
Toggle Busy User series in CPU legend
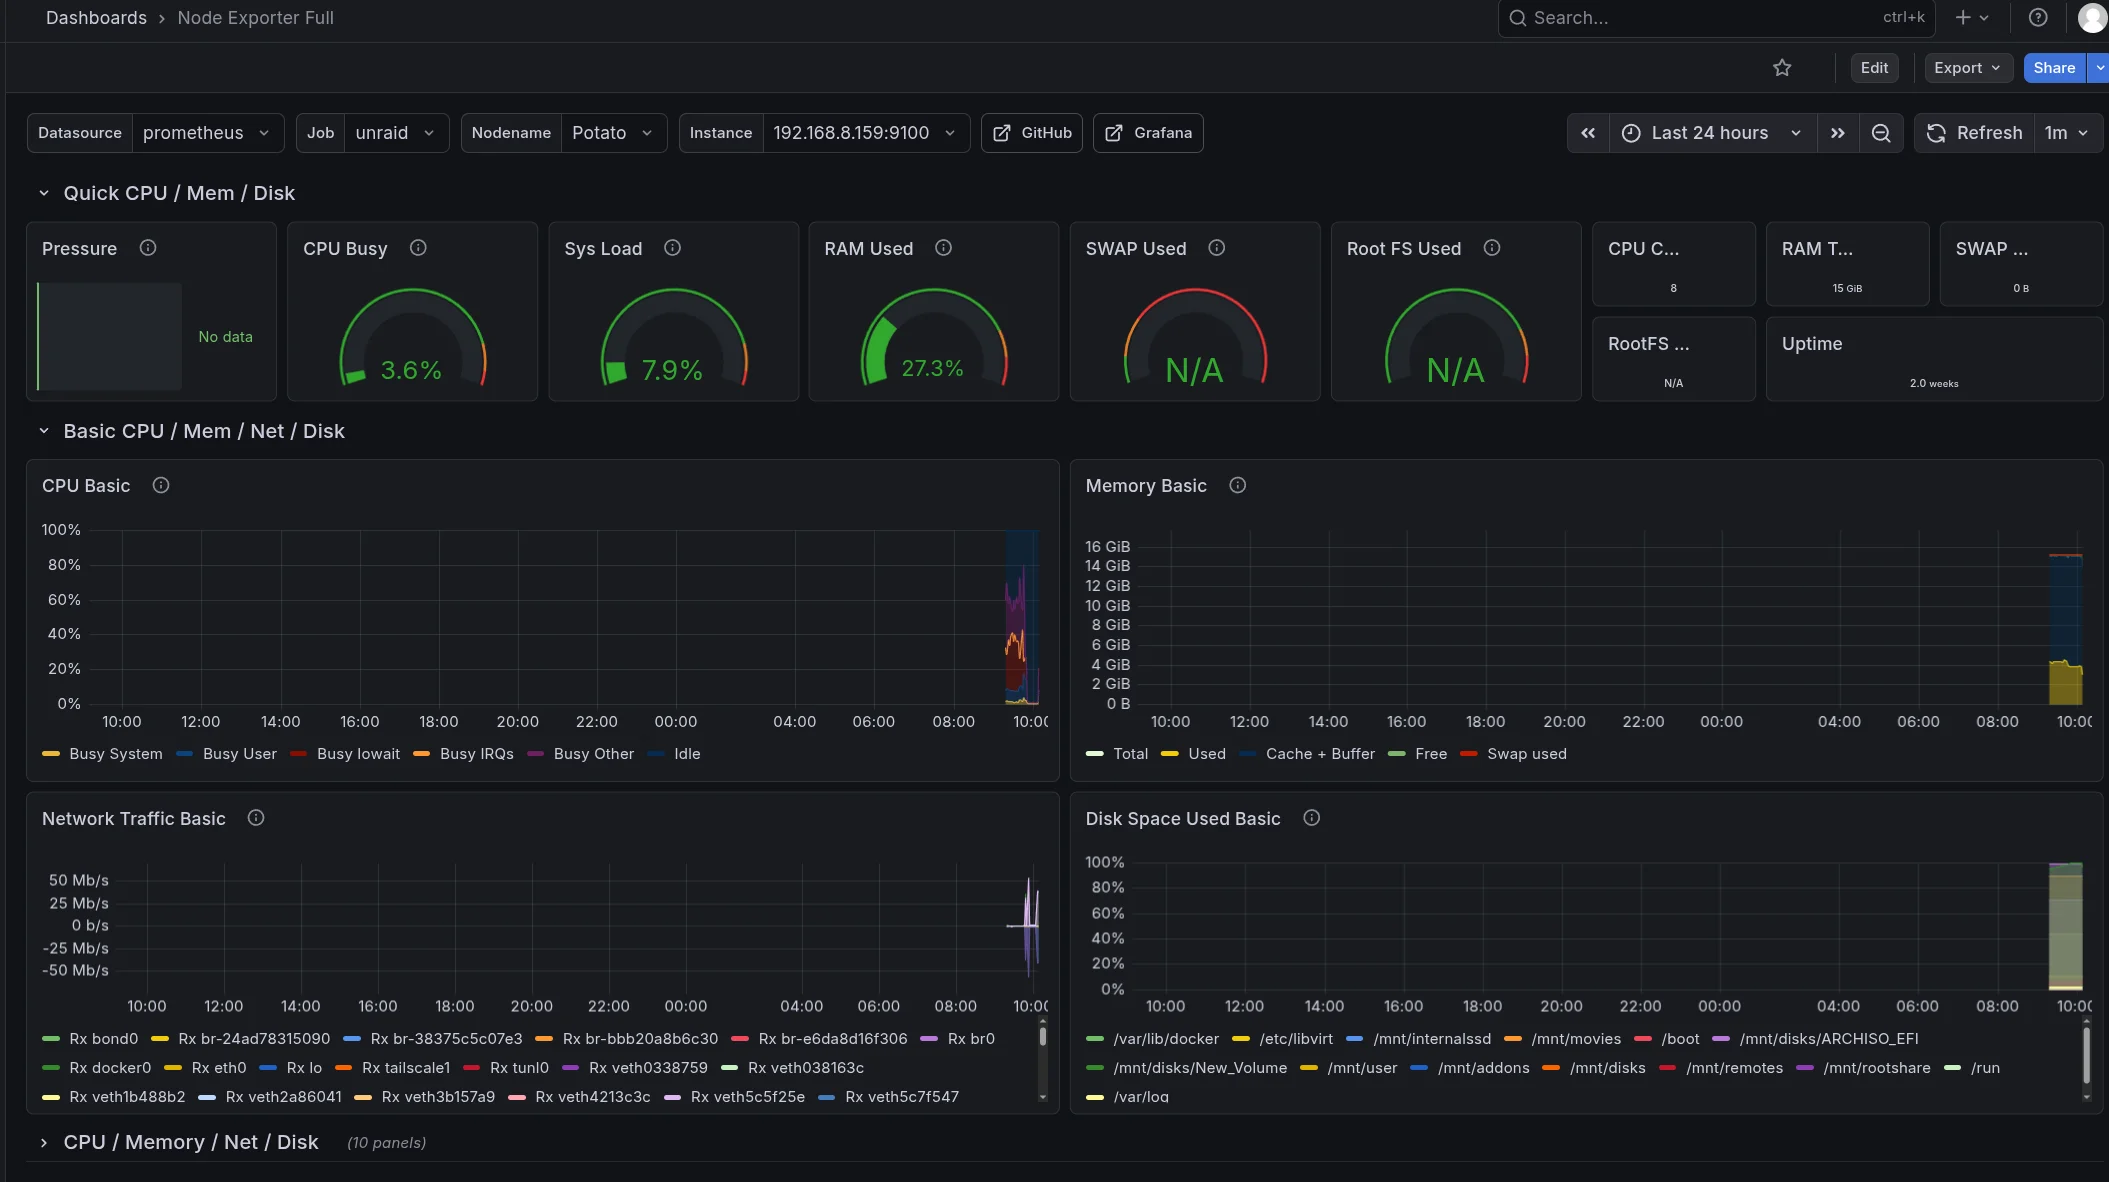(239, 754)
